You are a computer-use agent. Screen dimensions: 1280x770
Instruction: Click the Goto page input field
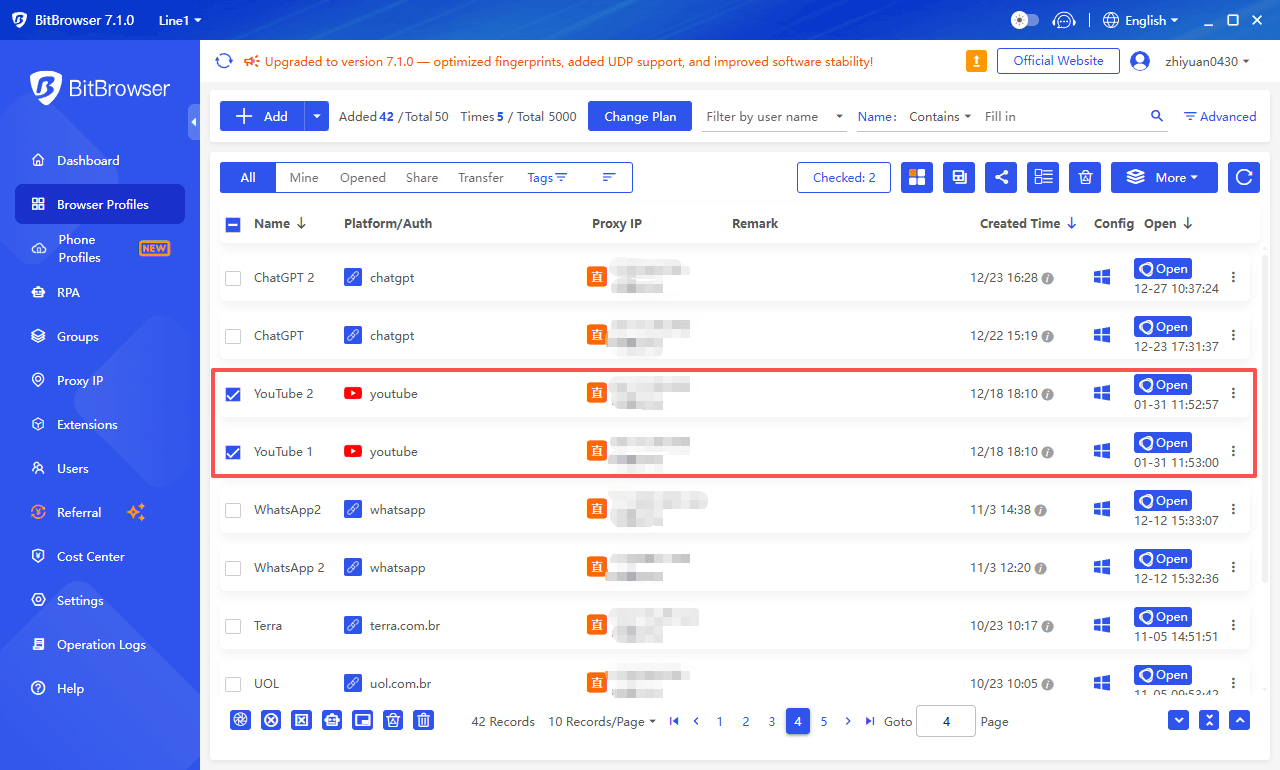click(x=945, y=721)
